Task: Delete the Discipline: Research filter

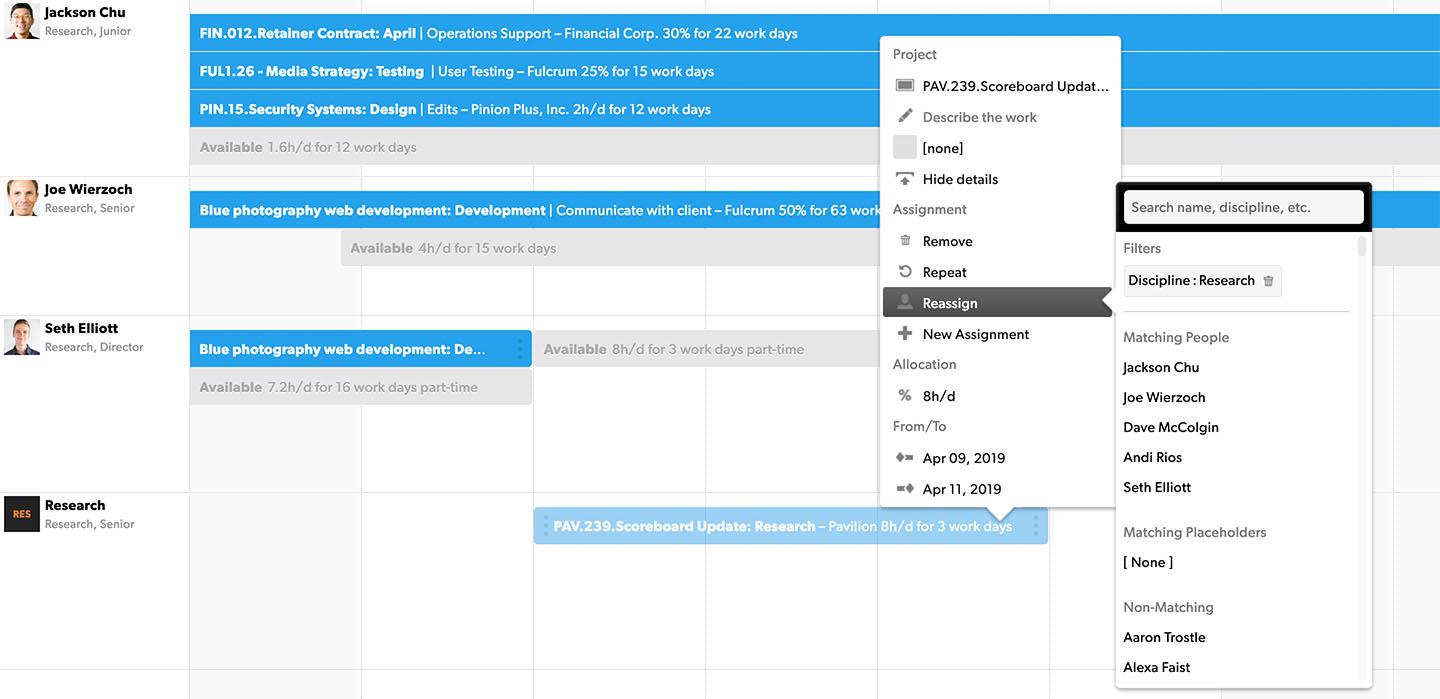Action: tap(1269, 281)
